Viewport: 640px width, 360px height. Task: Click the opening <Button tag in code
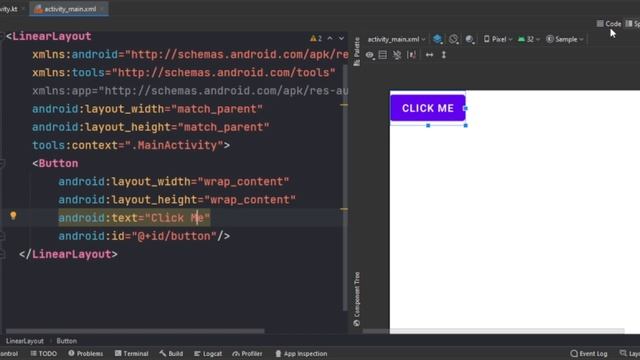[55, 163]
